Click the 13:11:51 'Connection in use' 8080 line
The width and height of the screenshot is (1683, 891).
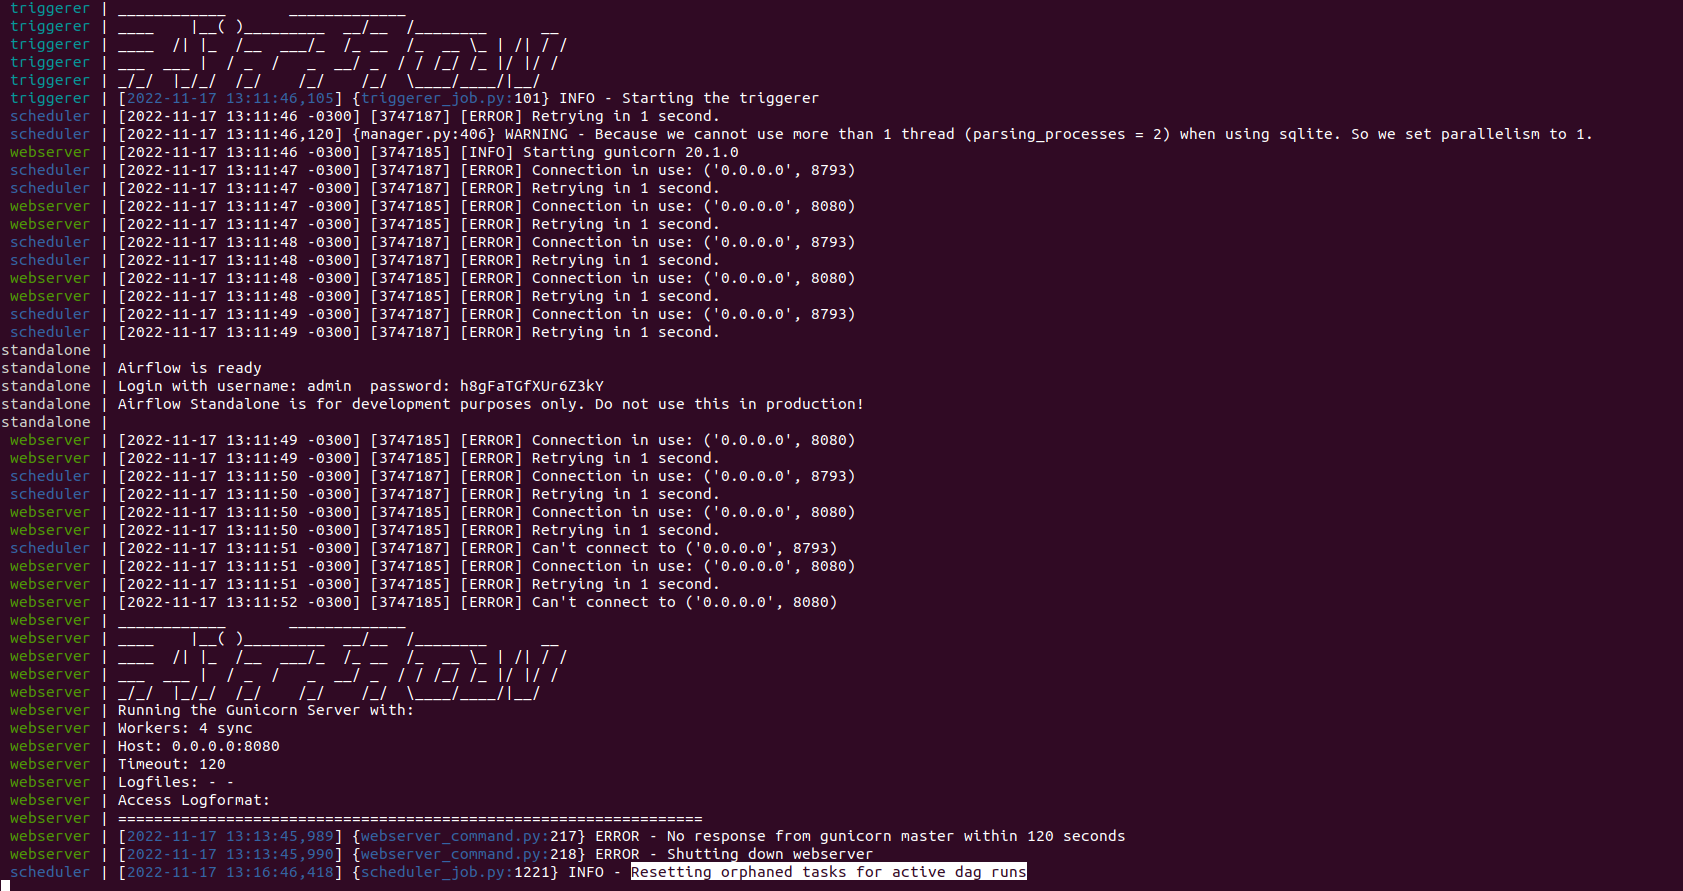(x=486, y=566)
